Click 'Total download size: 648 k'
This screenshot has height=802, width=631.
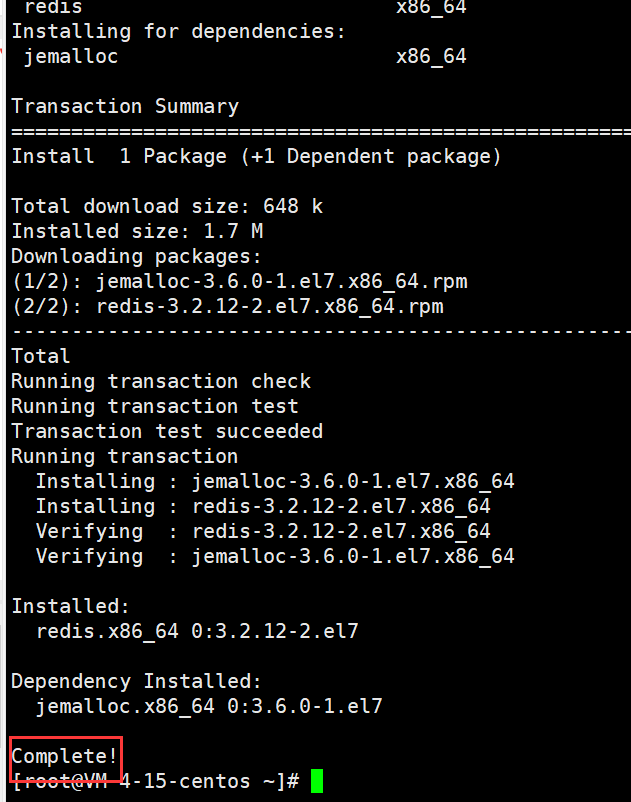(167, 207)
